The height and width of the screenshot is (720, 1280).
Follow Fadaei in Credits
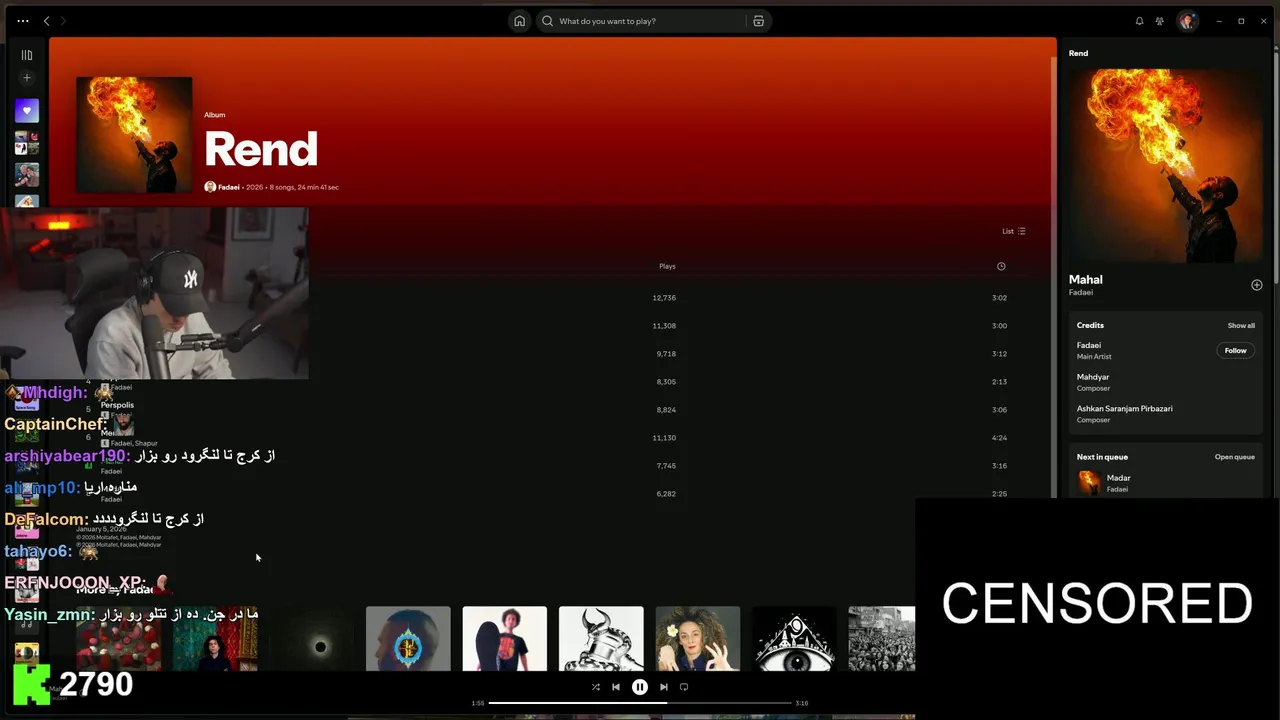(x=1236, y=351)
